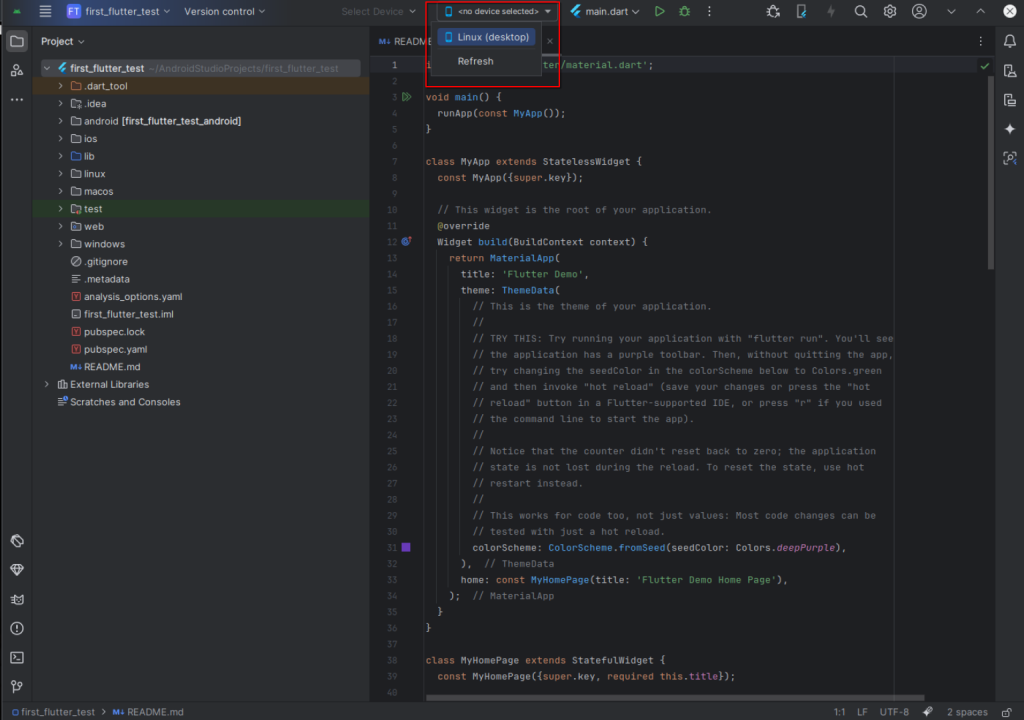Click the override gutter icon on line 12
Viewport: 1024px width, 720px height.
[x=406, y=242]
